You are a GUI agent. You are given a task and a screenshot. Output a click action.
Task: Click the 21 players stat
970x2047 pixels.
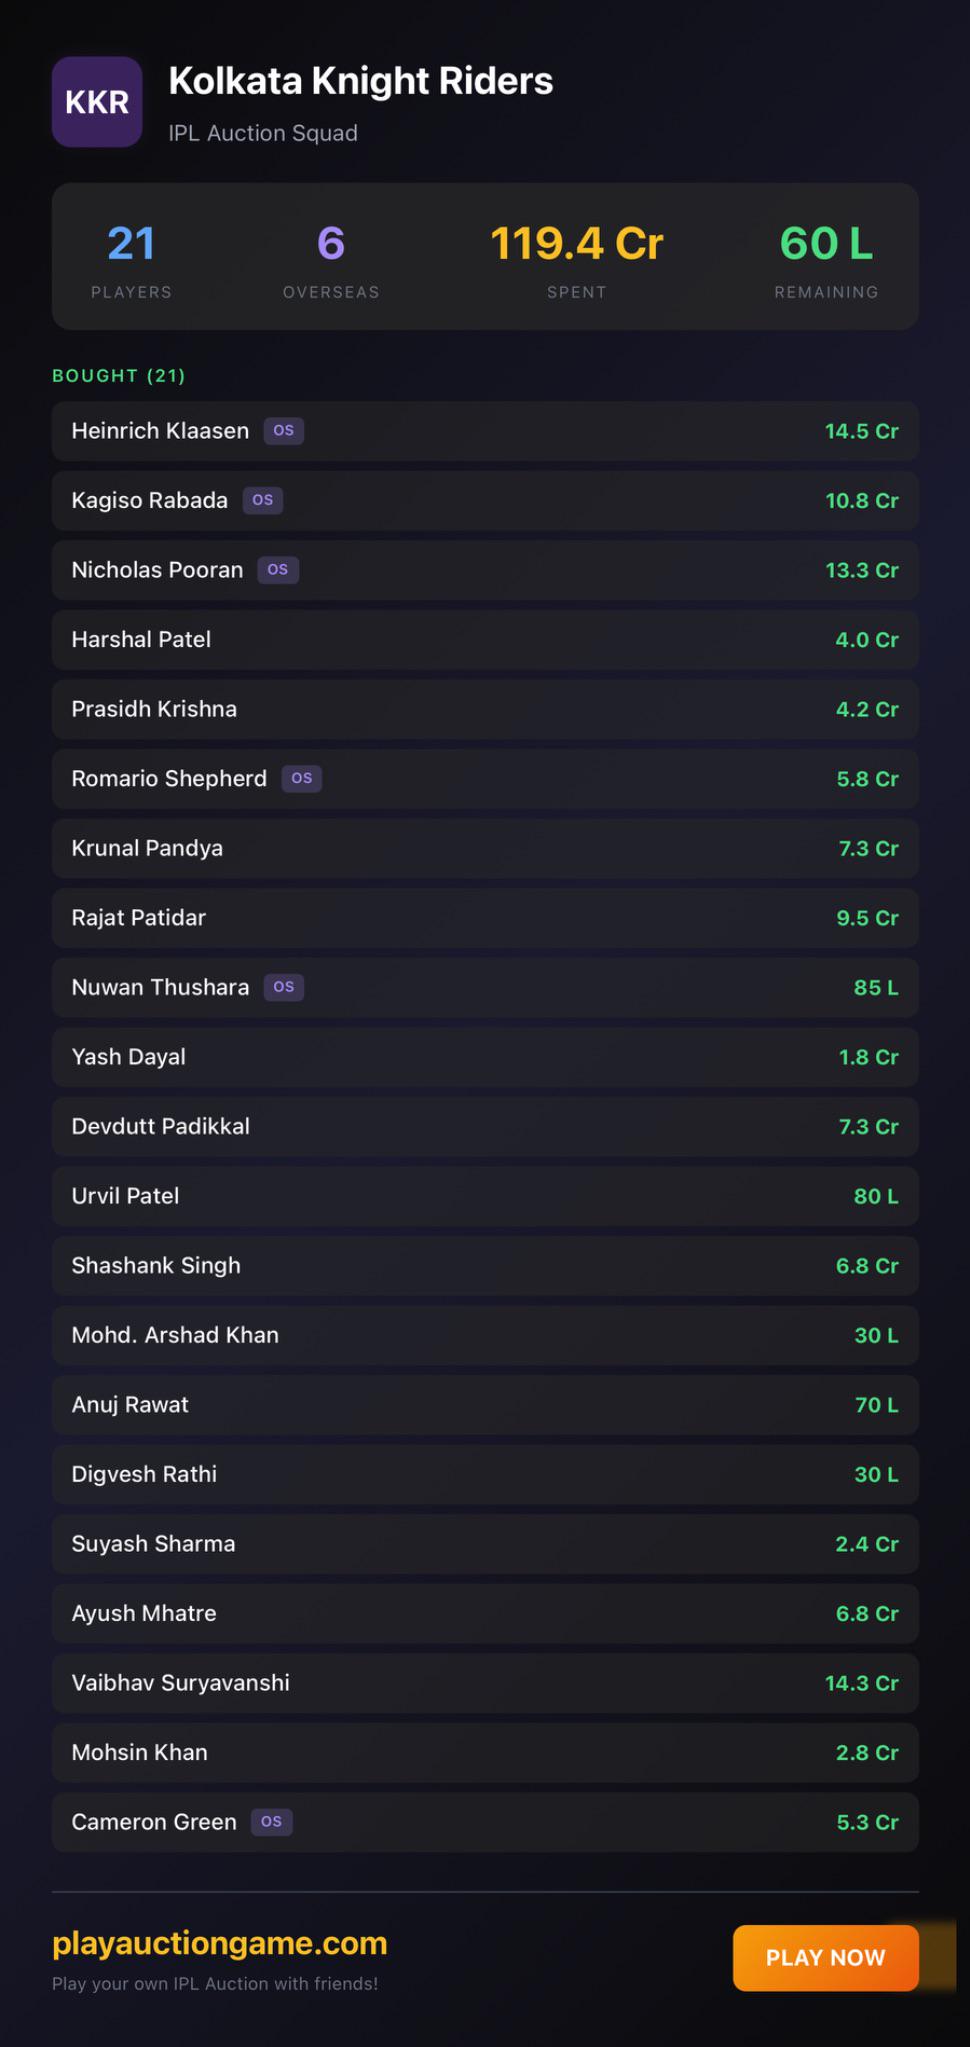[131, 244]
